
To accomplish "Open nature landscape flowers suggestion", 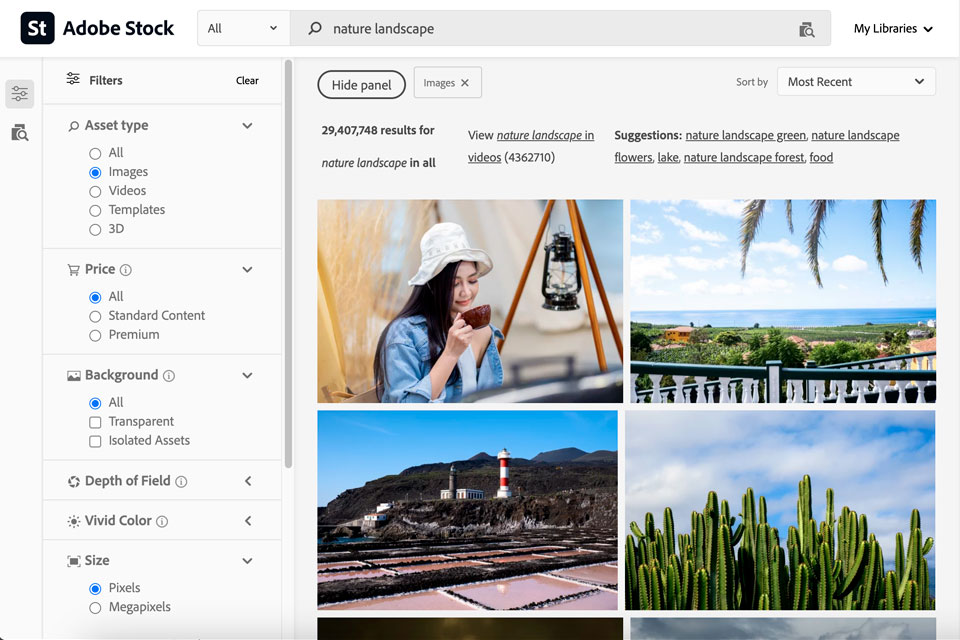I will 757,146.
